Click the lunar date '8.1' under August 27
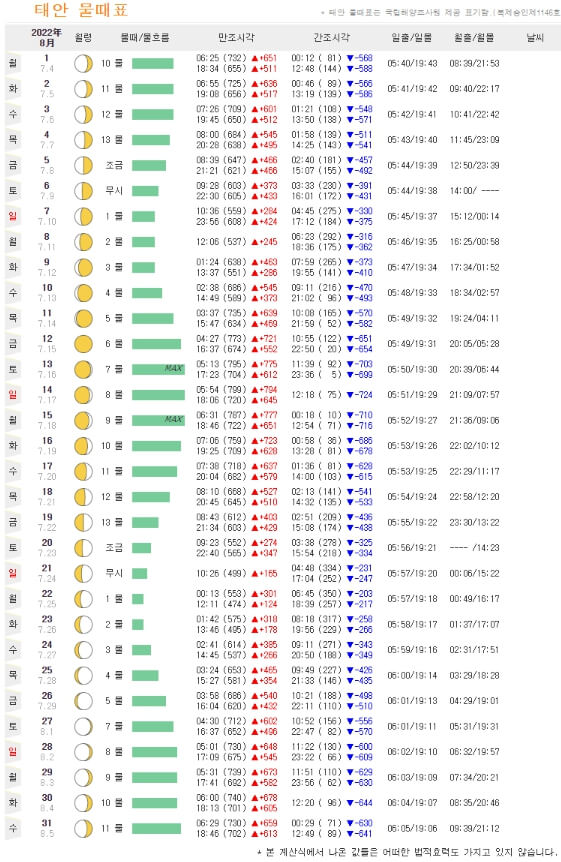The width and height of the screenshot is (561, 862). (47, 731)
